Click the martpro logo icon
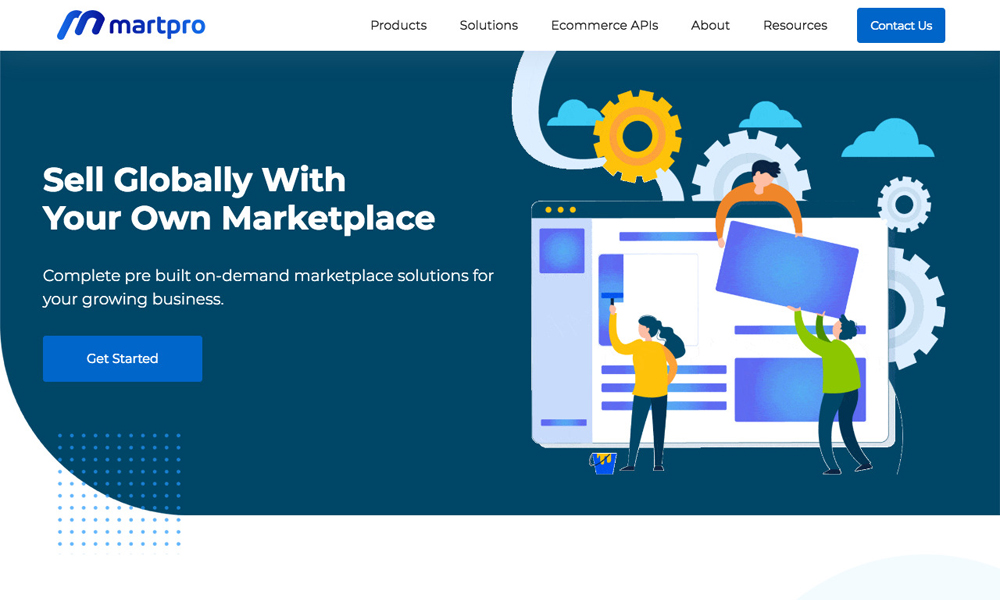 pyautogui.click(x=80, y=25)
